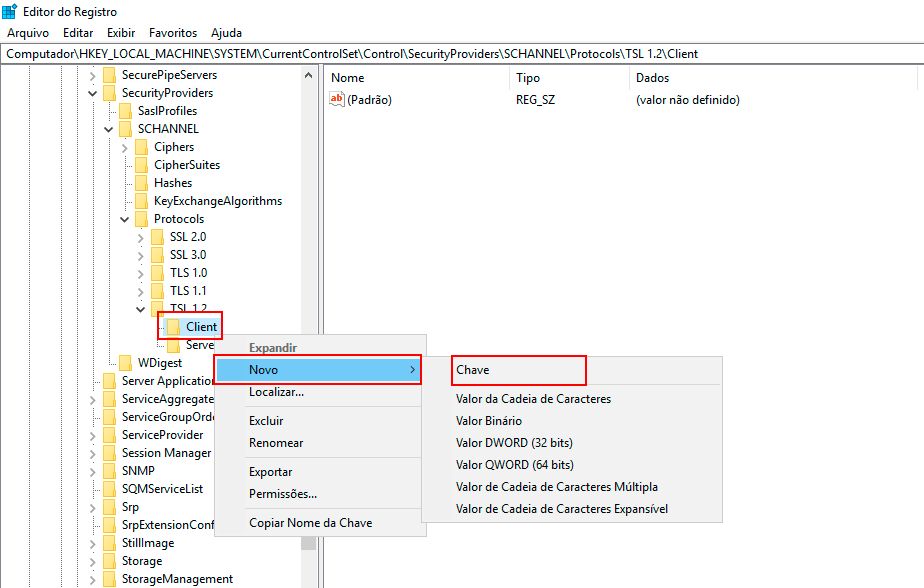Expand the SSL 2.0 key
Viewport: 924px width, 588px height.
coord(140,237)
